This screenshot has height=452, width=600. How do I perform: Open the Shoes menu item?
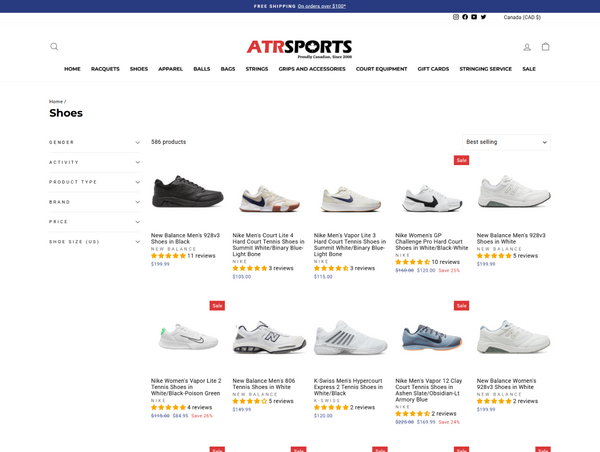click(x=139, y=69)
